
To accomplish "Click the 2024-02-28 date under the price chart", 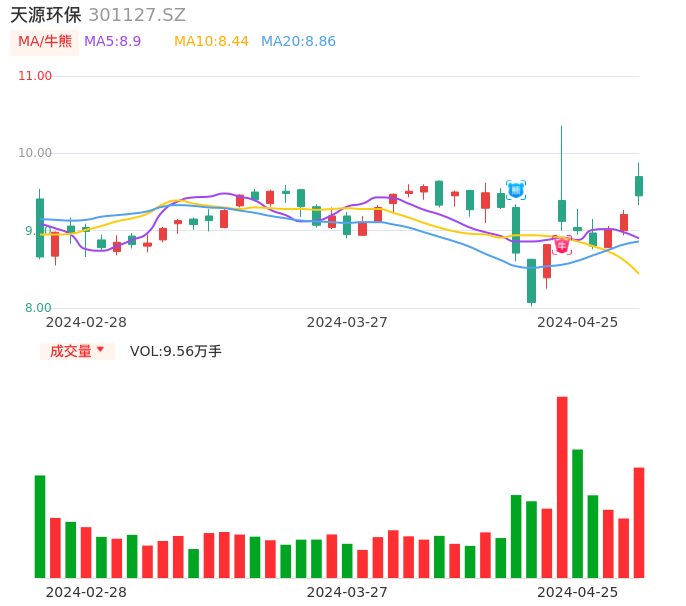I will (86, 322).
